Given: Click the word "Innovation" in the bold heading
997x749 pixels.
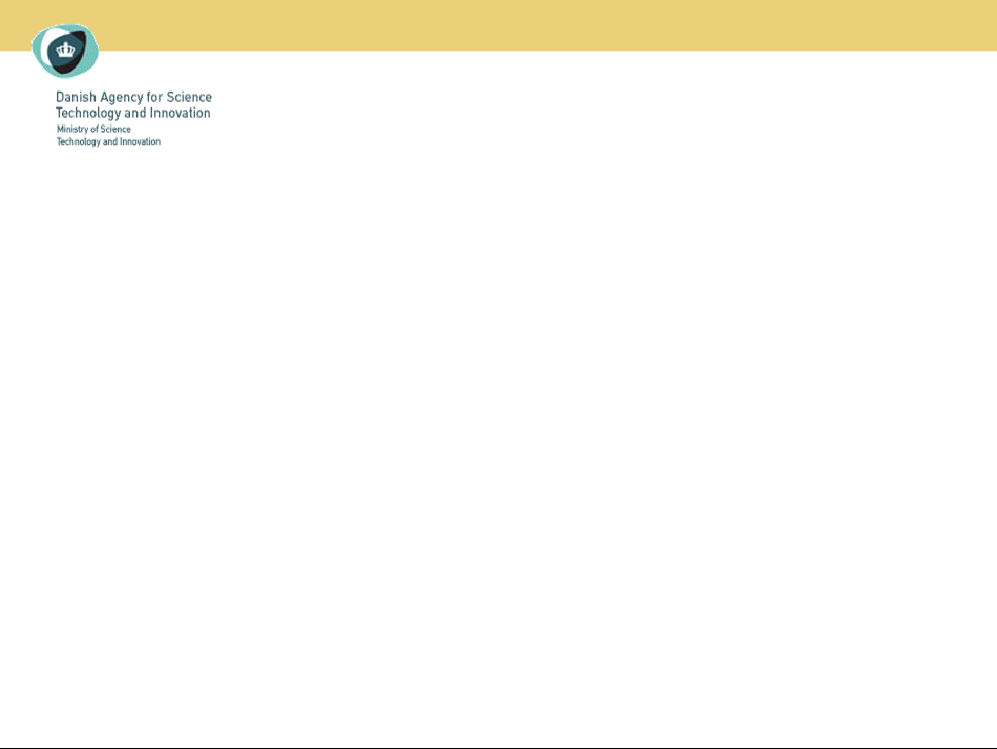Looking at the screenshot, I should 180,113.
